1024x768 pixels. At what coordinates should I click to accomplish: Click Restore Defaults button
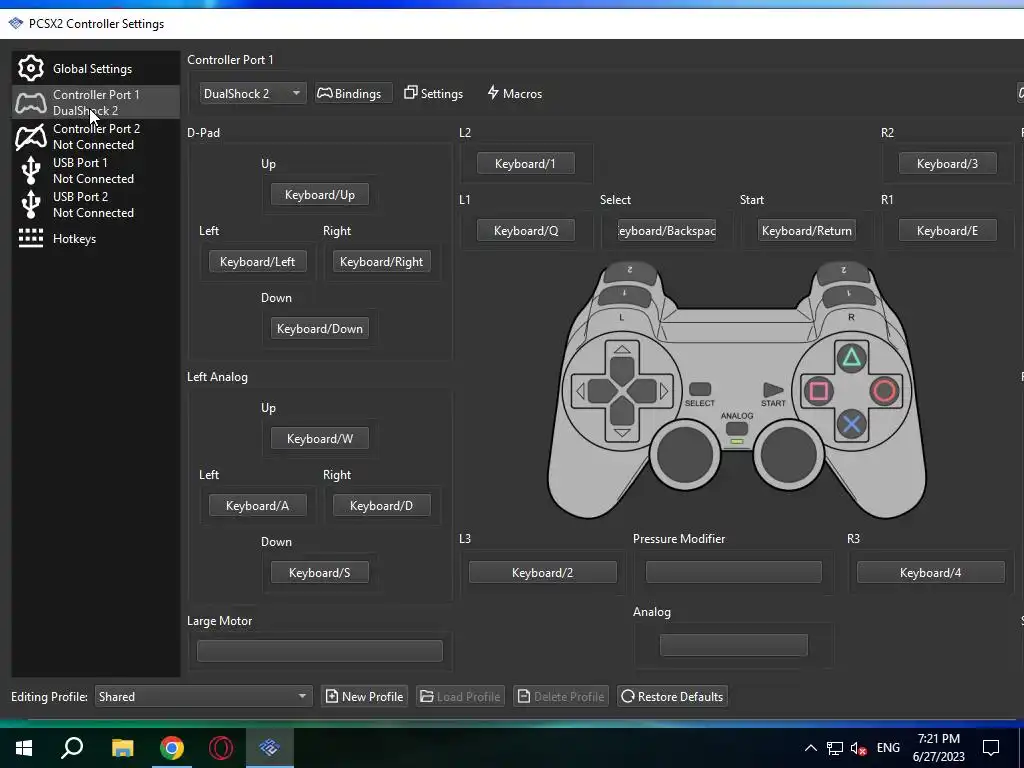pyautogui.click(x=672, y=696)
